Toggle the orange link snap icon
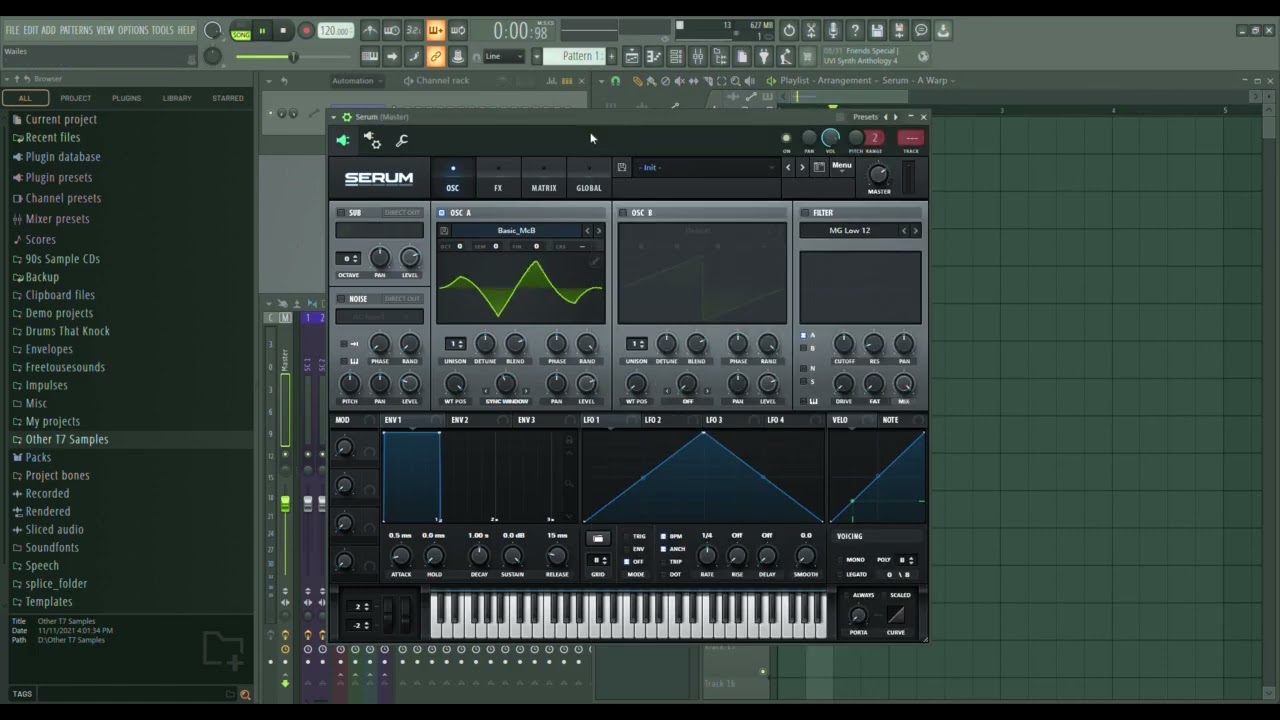Screen dimensions: 1280x720 coord(435,57)
